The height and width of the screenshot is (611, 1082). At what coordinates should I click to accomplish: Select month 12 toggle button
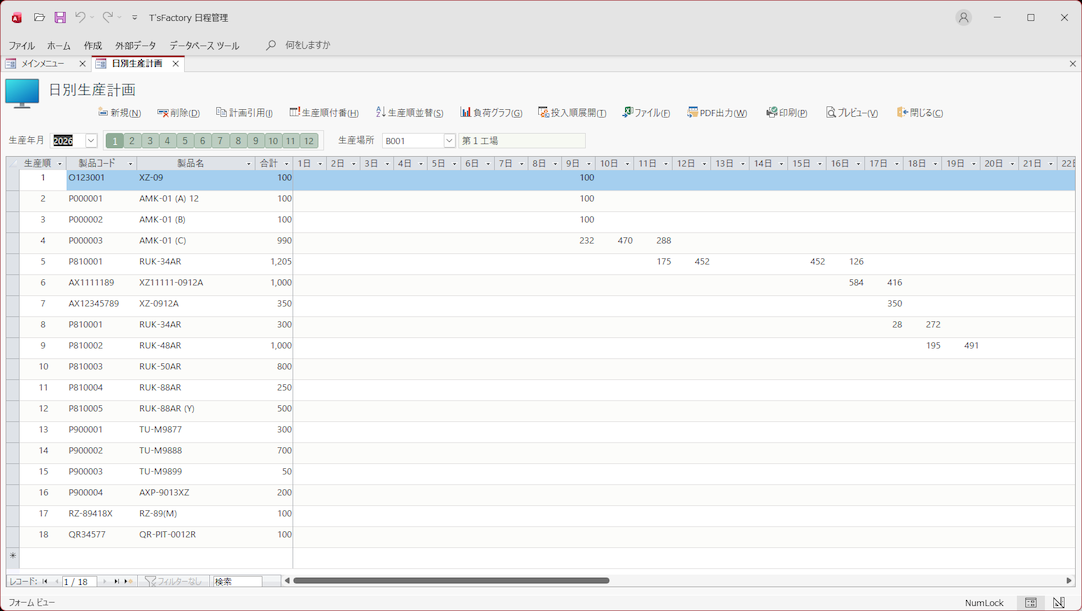(x=308, y=141)
